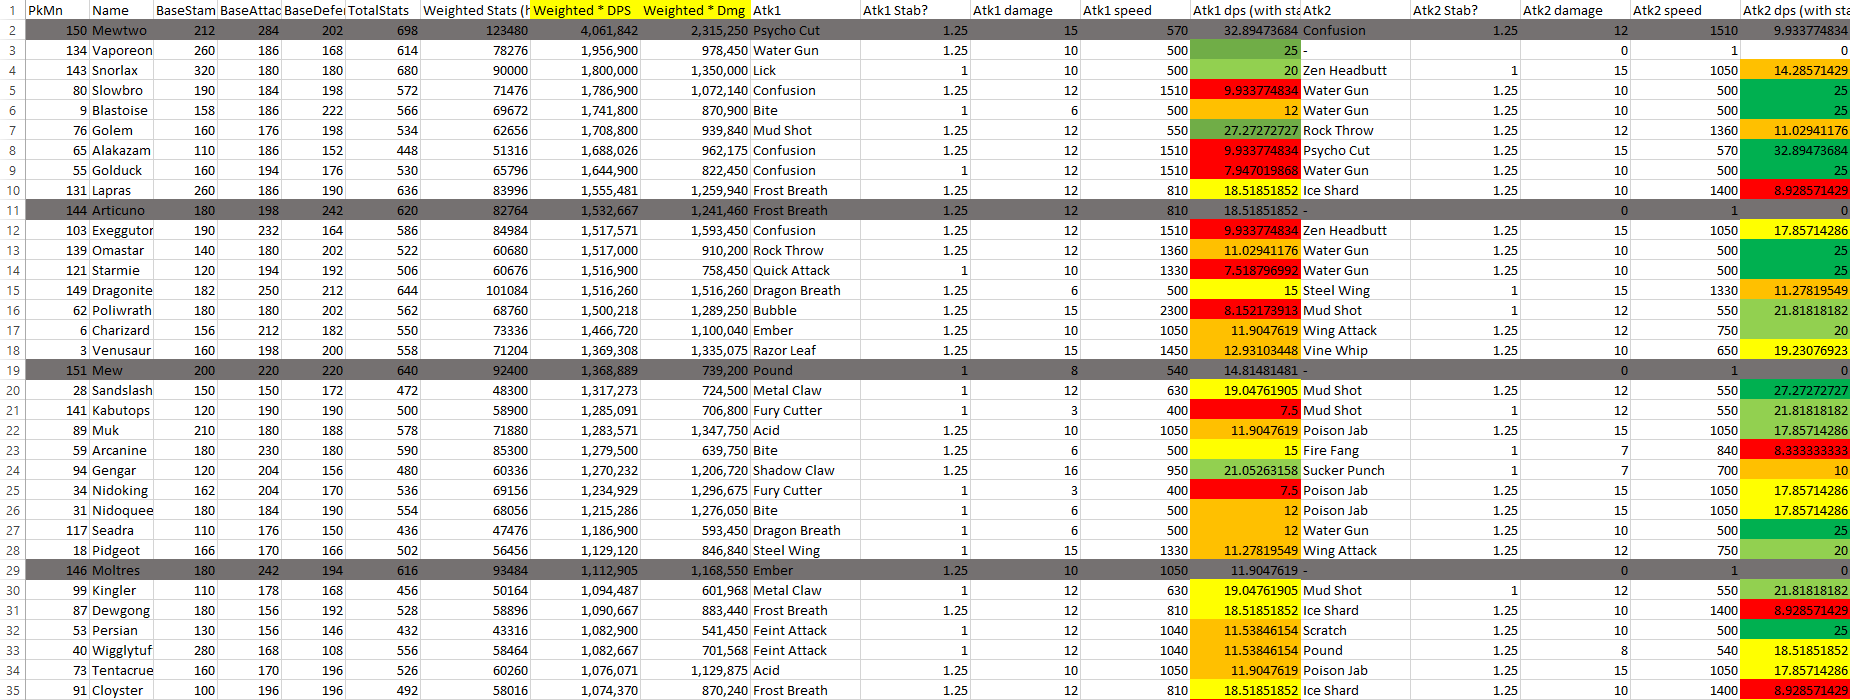
Task: Select the "Sandslash" name cell
Action: point(121,390)
